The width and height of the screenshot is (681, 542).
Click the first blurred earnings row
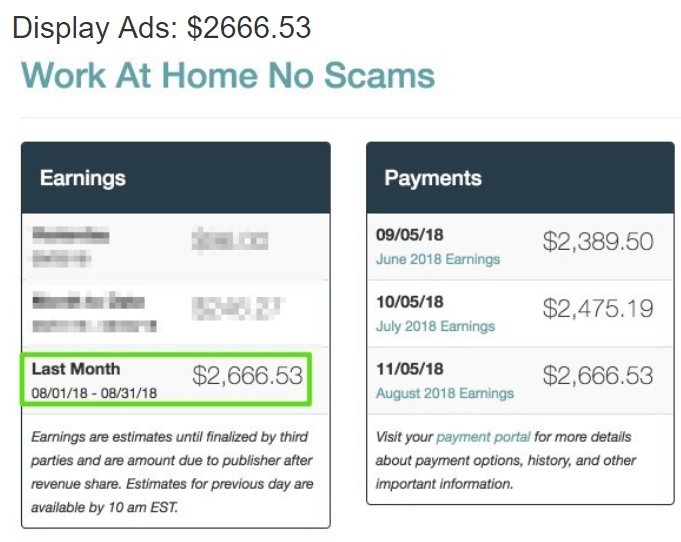tap(175, 246)
